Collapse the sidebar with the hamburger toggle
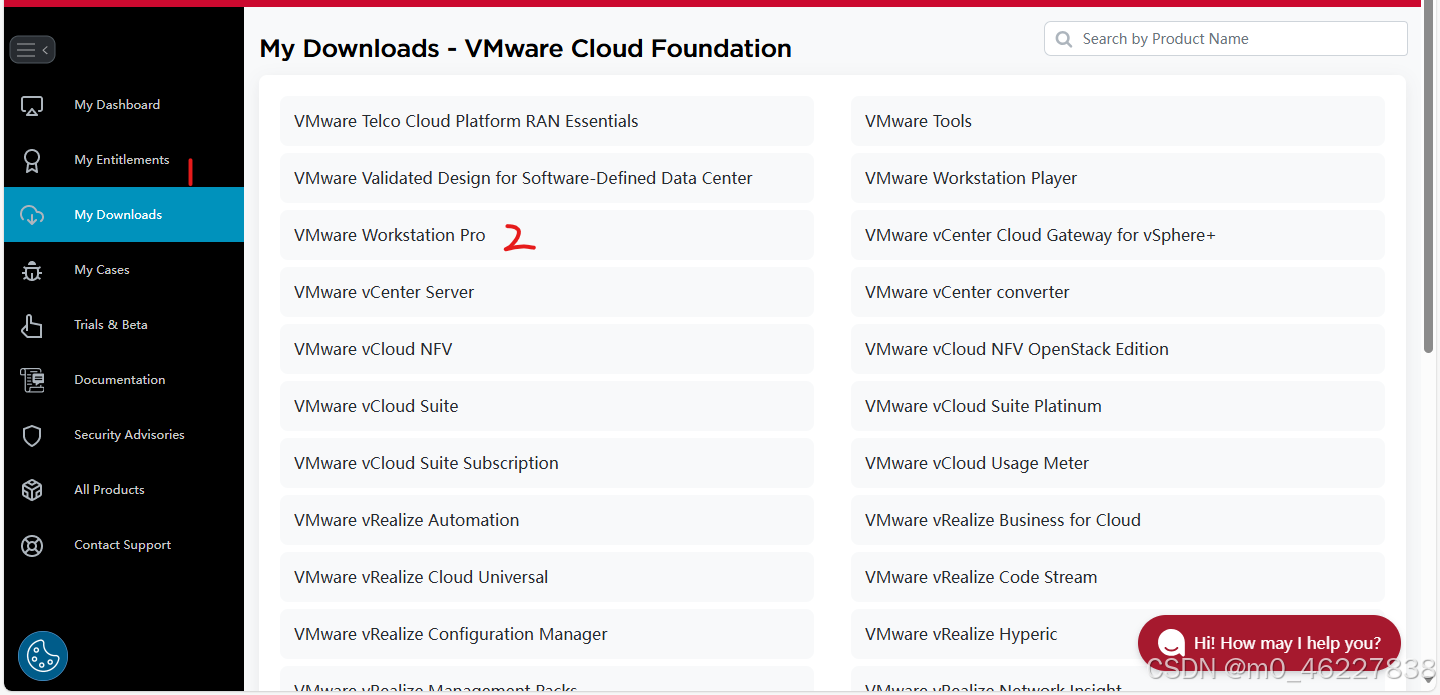This screenshot has height=695, width=1440. pos(32,49)
